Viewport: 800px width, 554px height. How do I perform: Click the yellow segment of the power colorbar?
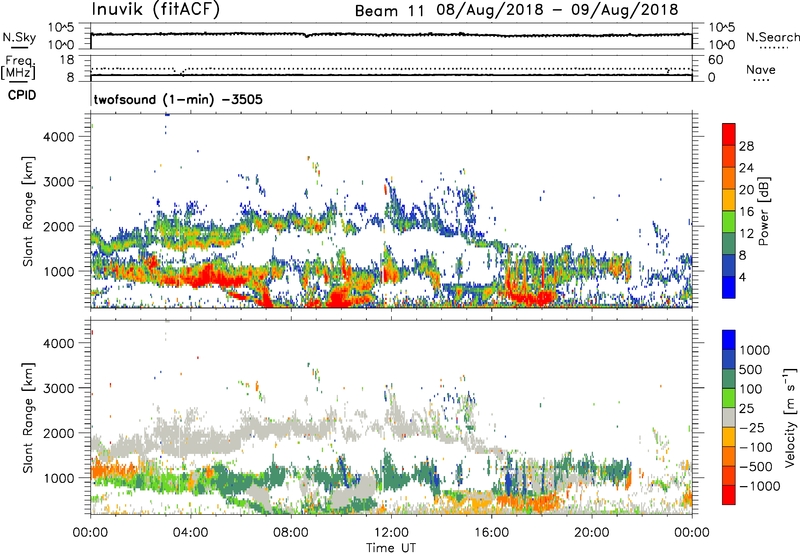[729, 199]
